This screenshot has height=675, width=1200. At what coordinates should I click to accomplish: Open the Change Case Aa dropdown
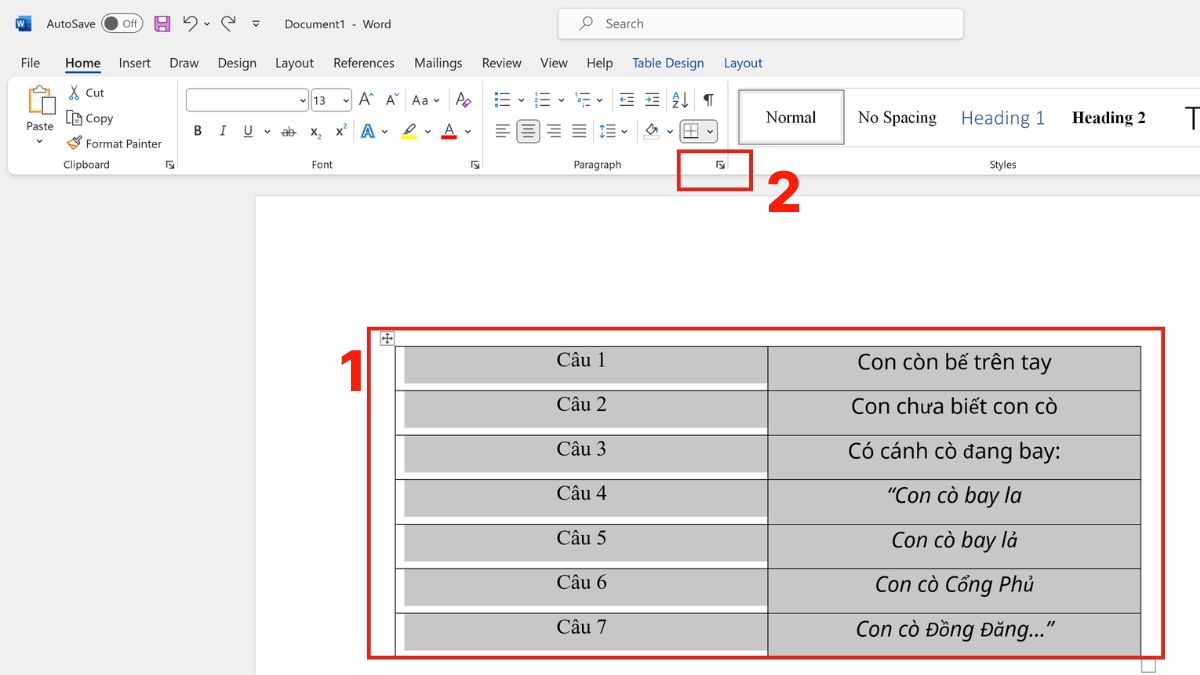pos(426,100)
